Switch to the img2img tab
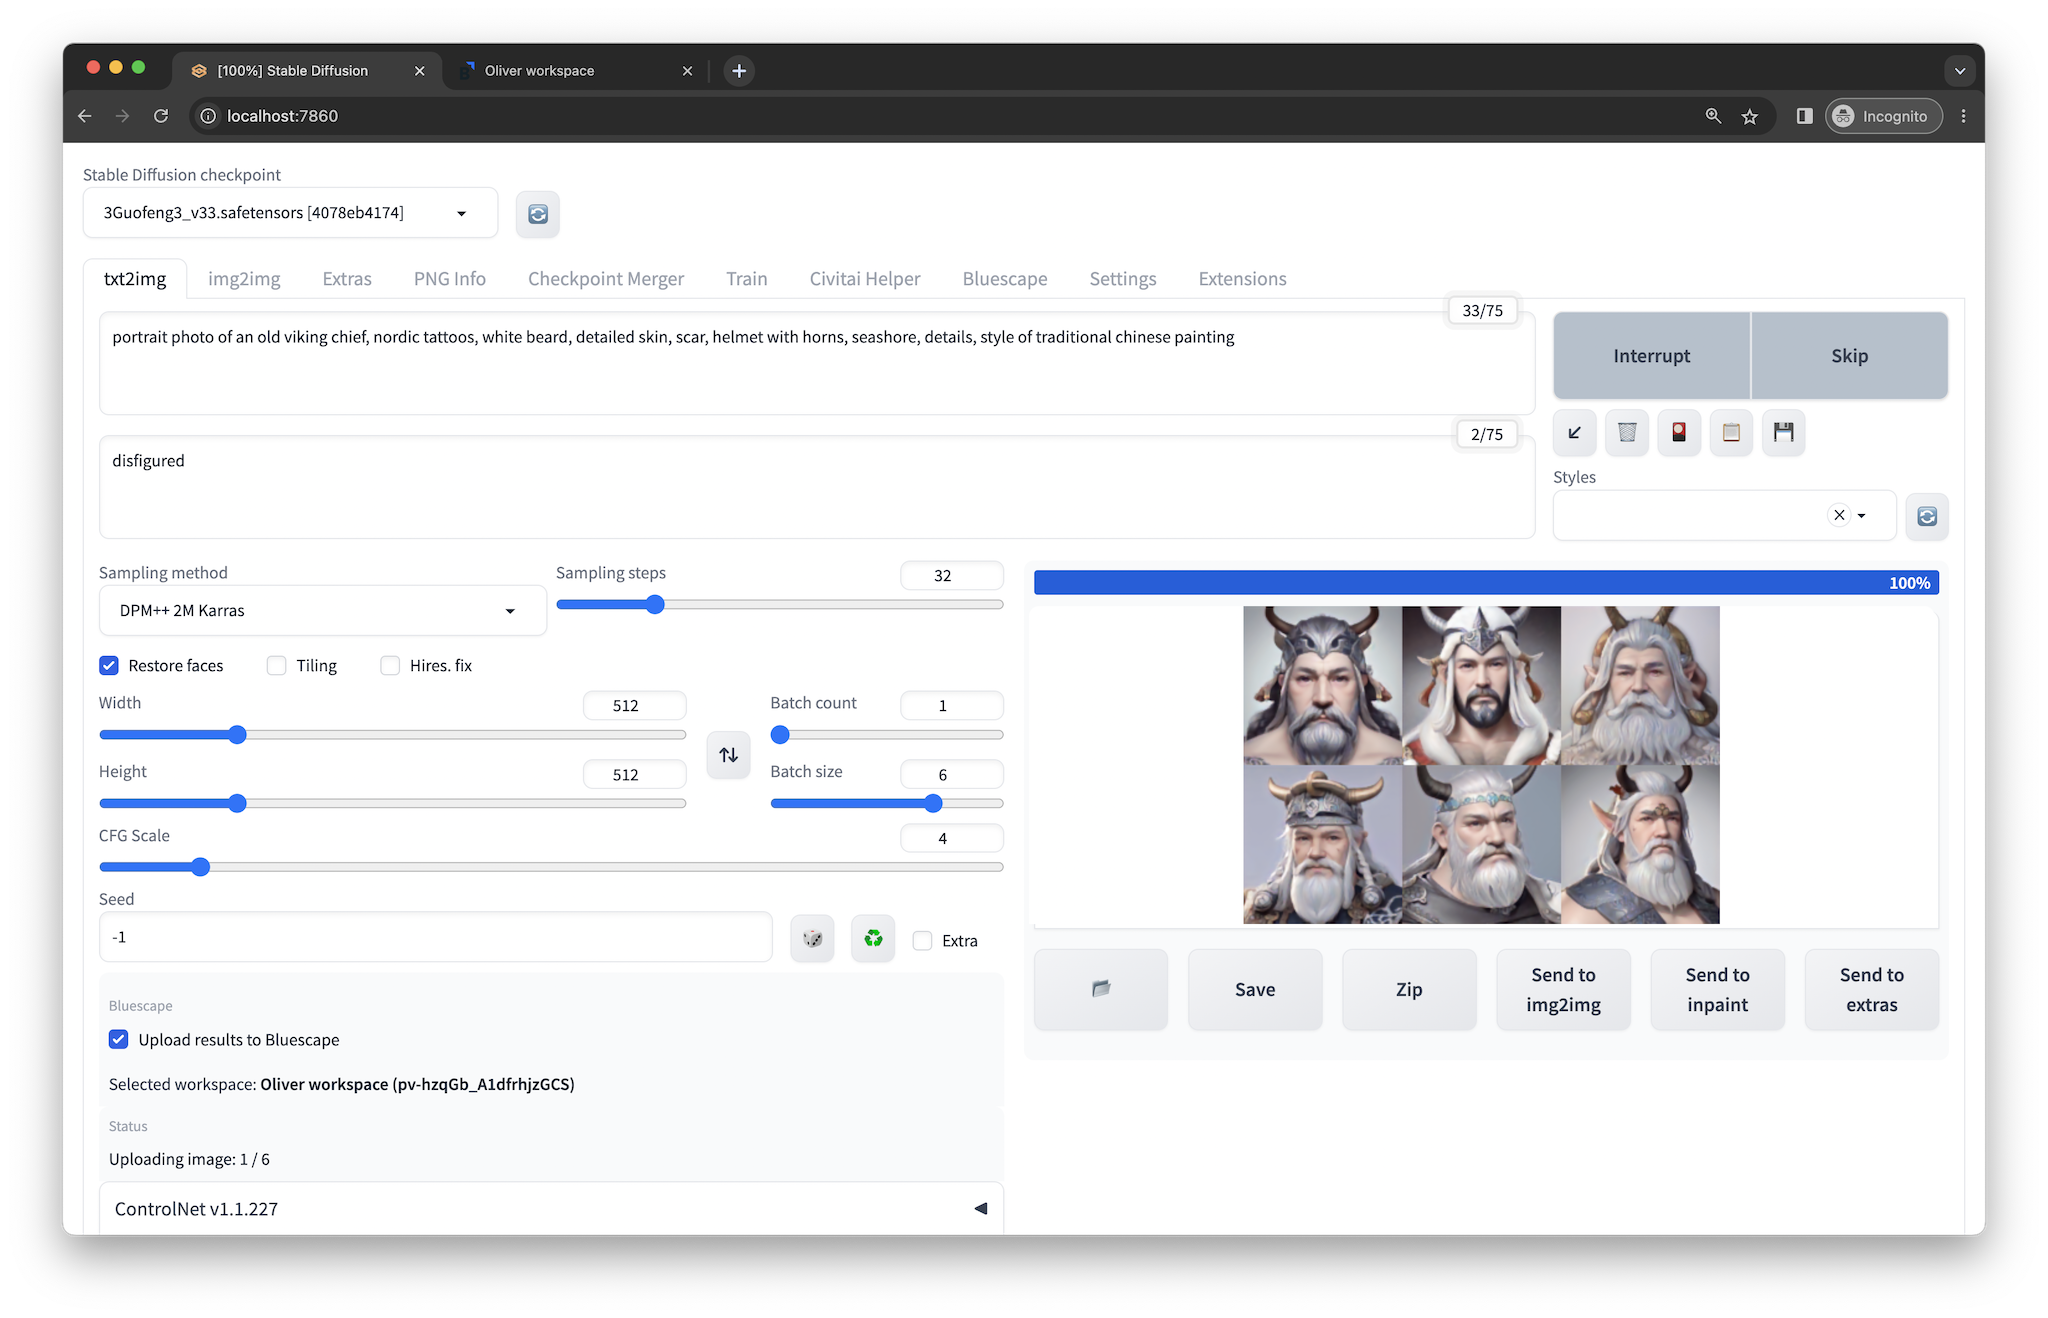Screen dimensions: 2048x1318 pos(244,279)
